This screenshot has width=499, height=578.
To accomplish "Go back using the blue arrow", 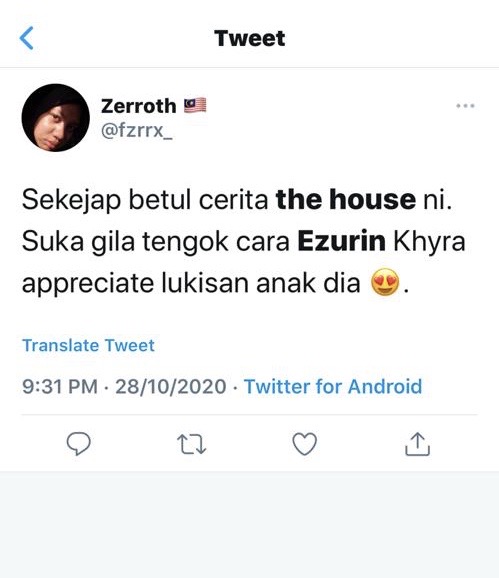I will coord(27,38).
